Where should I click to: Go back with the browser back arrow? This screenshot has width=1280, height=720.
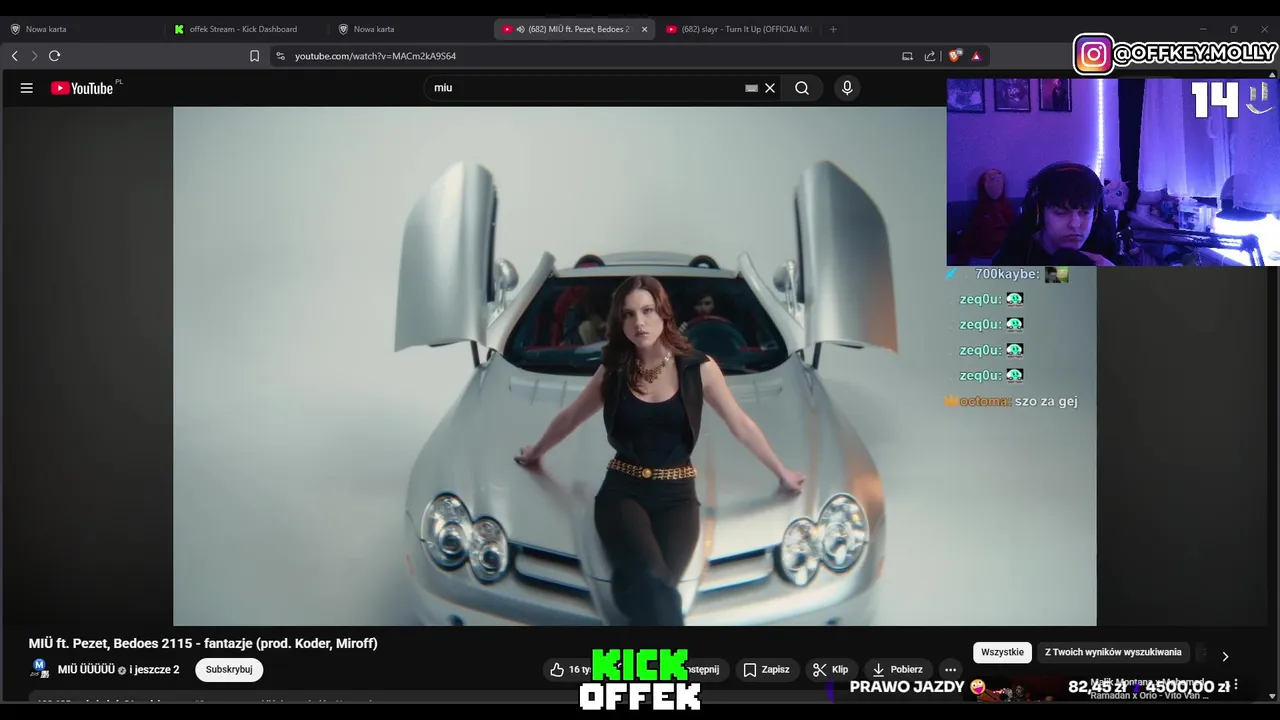[14, 56]
